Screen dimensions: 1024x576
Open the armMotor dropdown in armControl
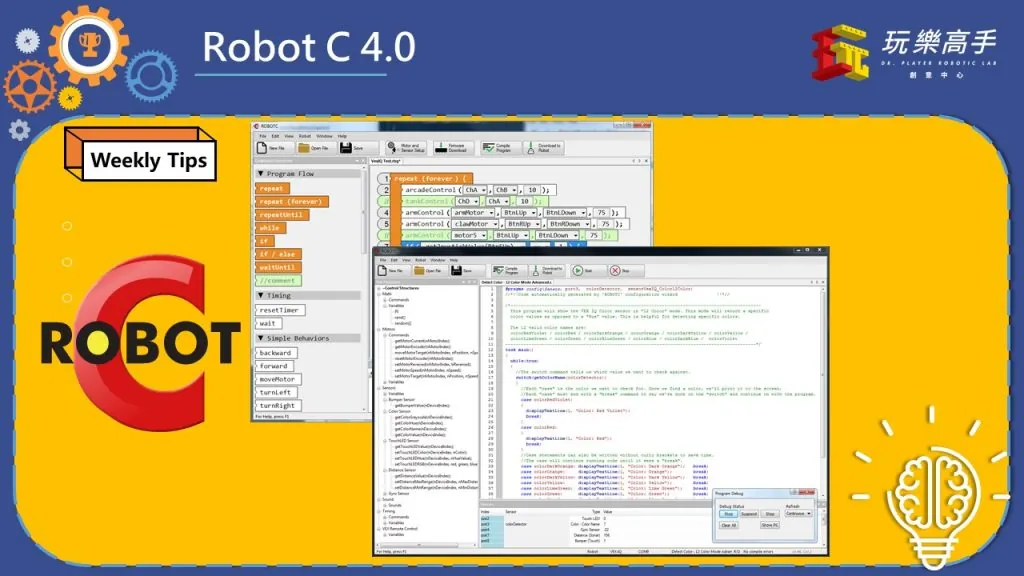(x=473, y=213)
